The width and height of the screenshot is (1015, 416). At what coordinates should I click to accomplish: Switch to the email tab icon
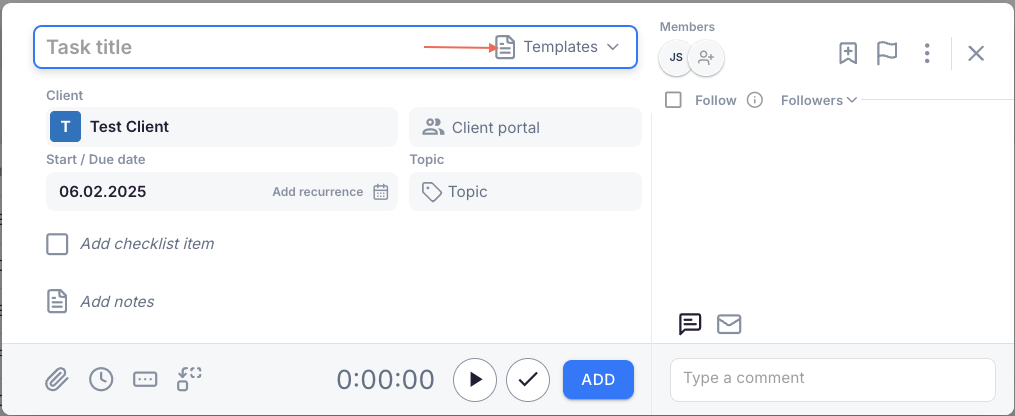(729, 324)
